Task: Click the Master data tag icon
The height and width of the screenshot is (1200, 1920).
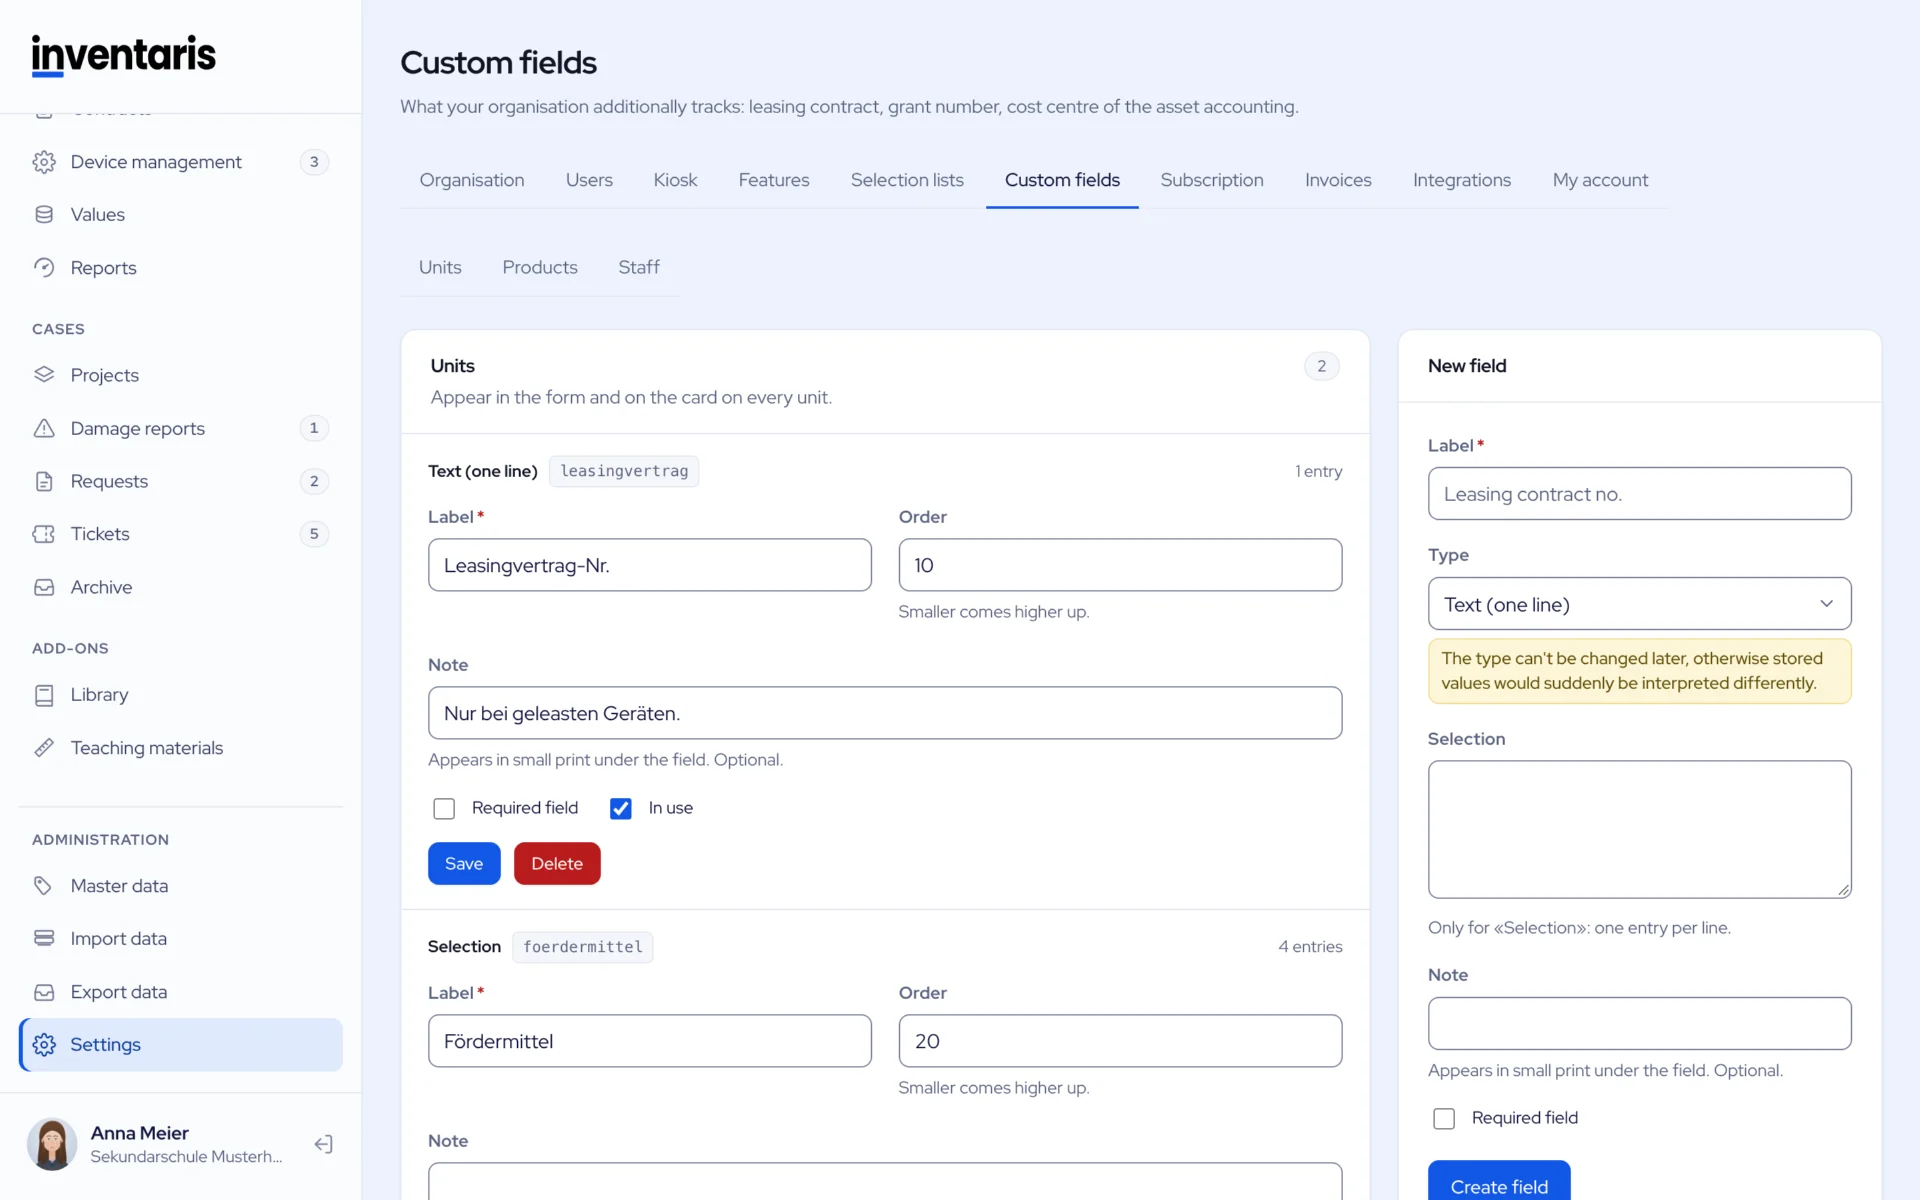Action: [44, 886]
